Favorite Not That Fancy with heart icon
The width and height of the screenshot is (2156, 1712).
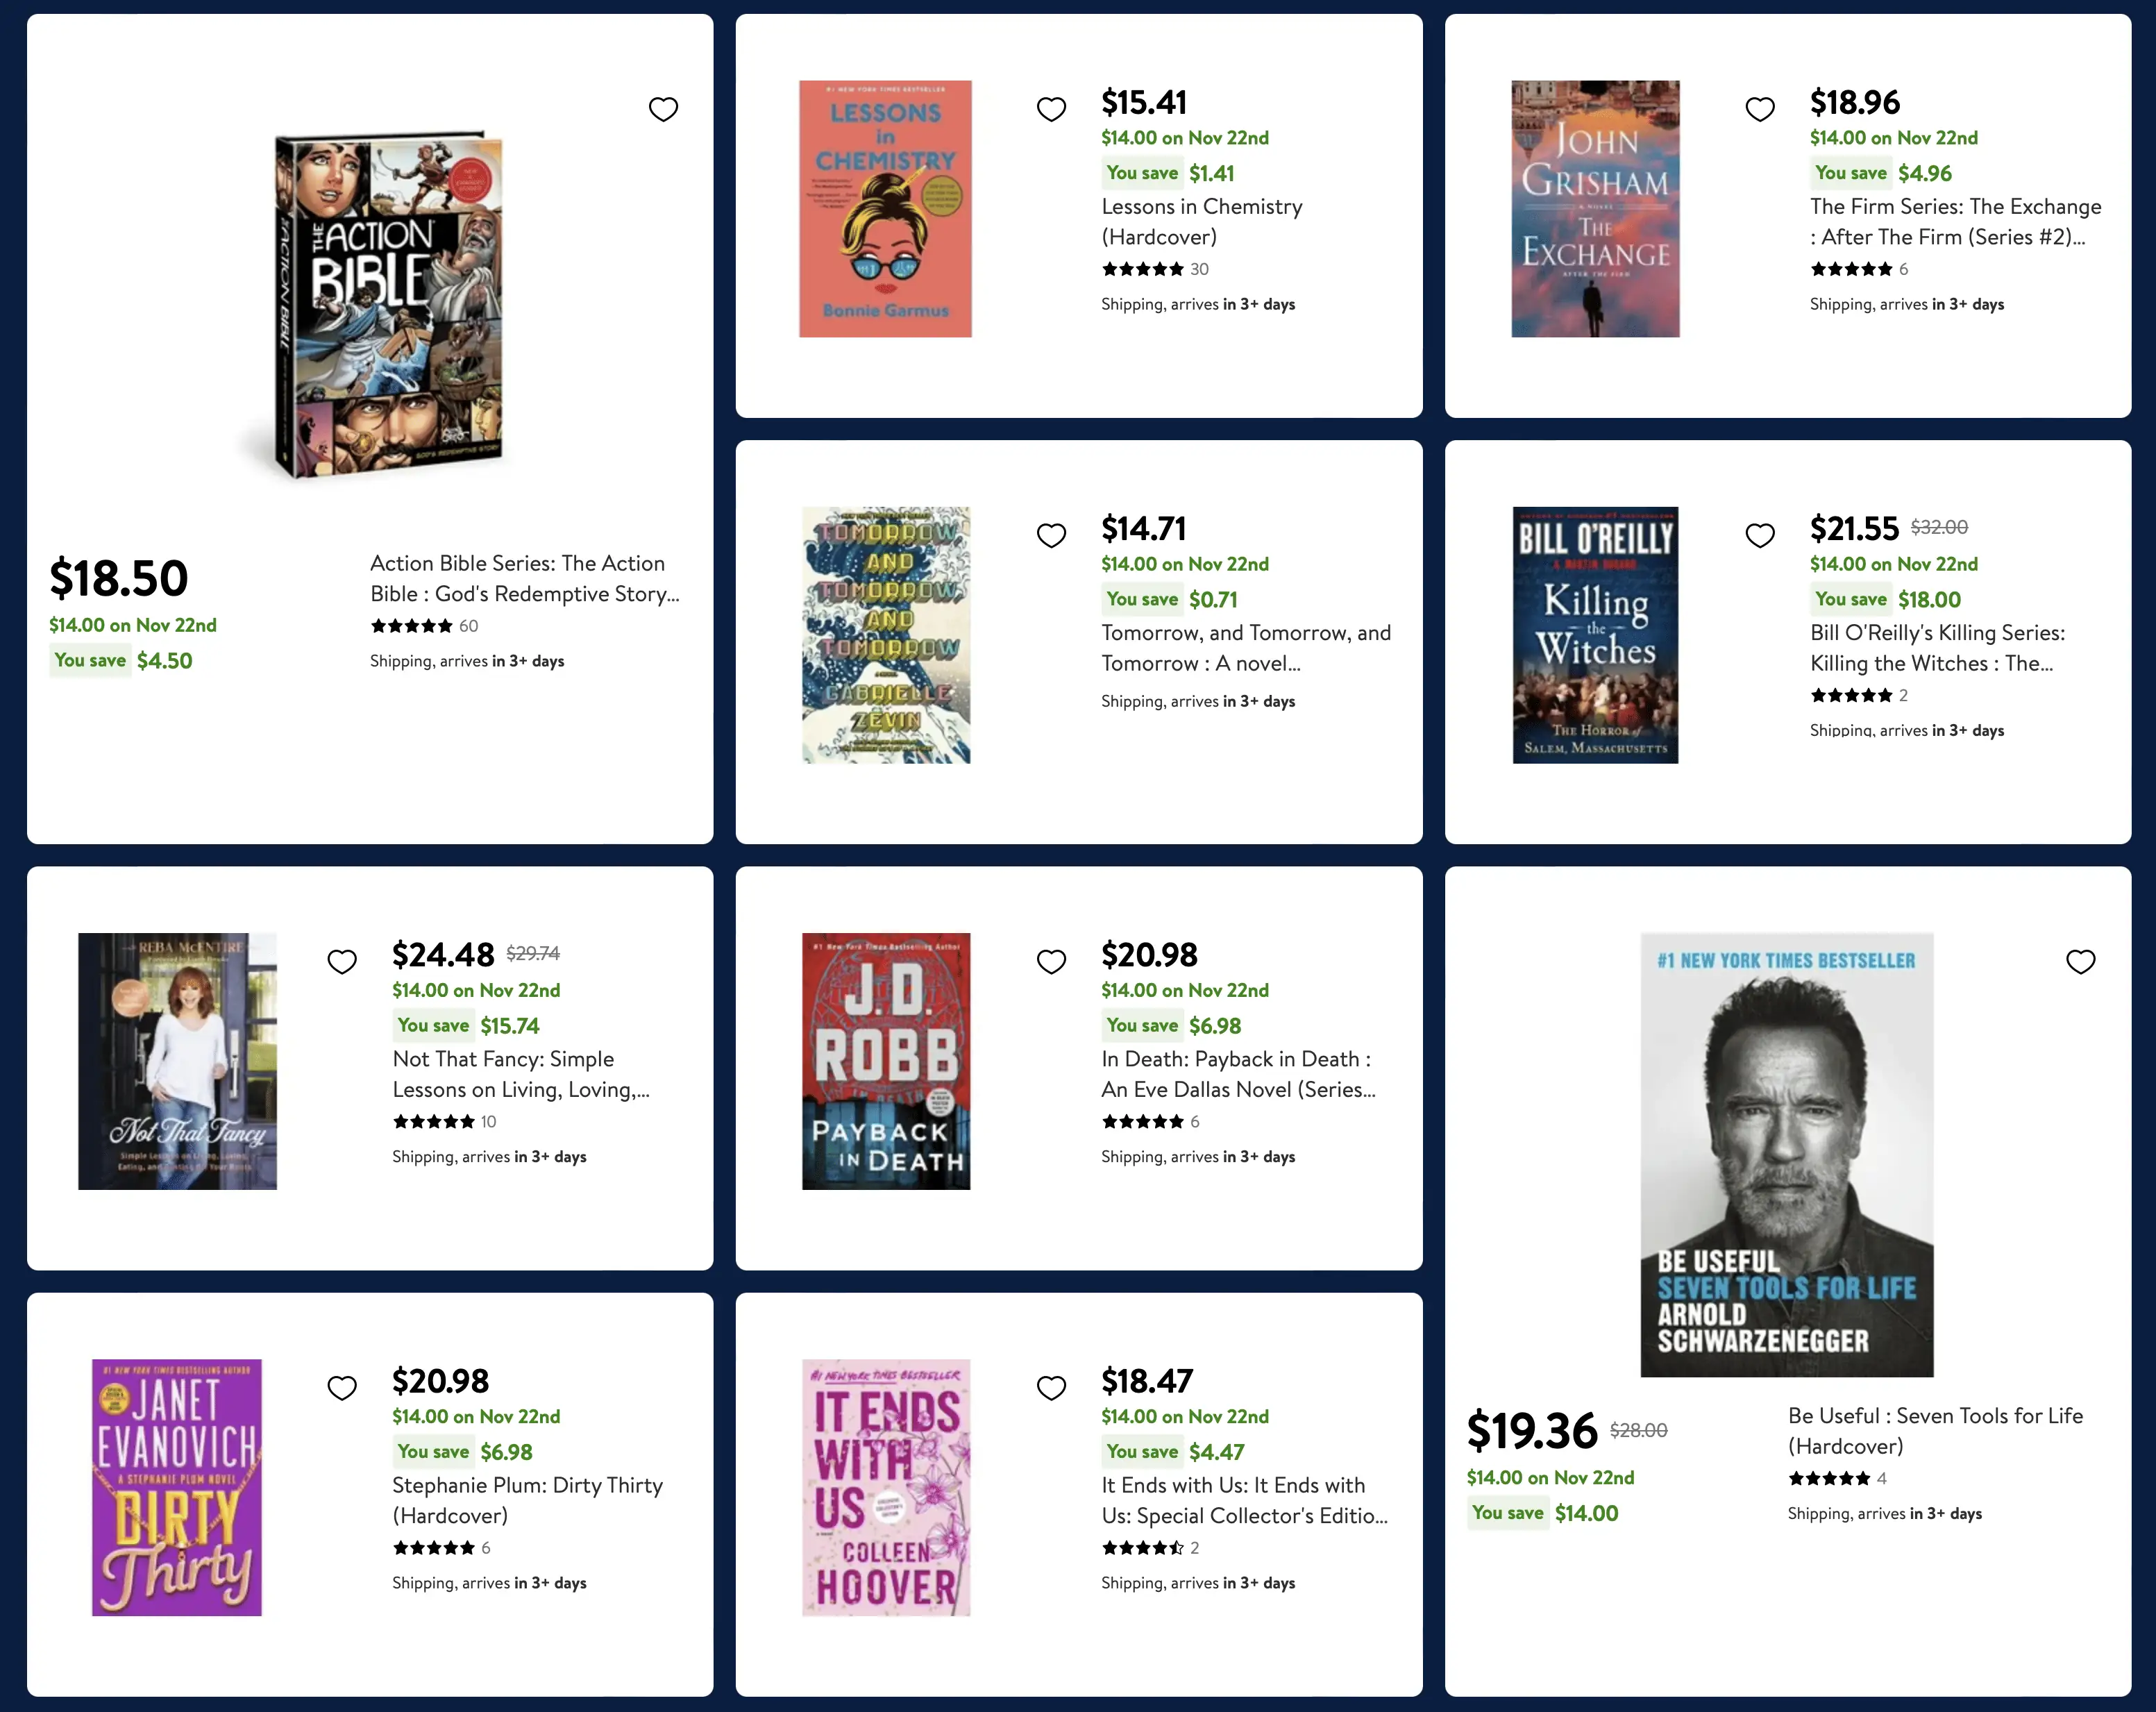(x=342, y=961)
